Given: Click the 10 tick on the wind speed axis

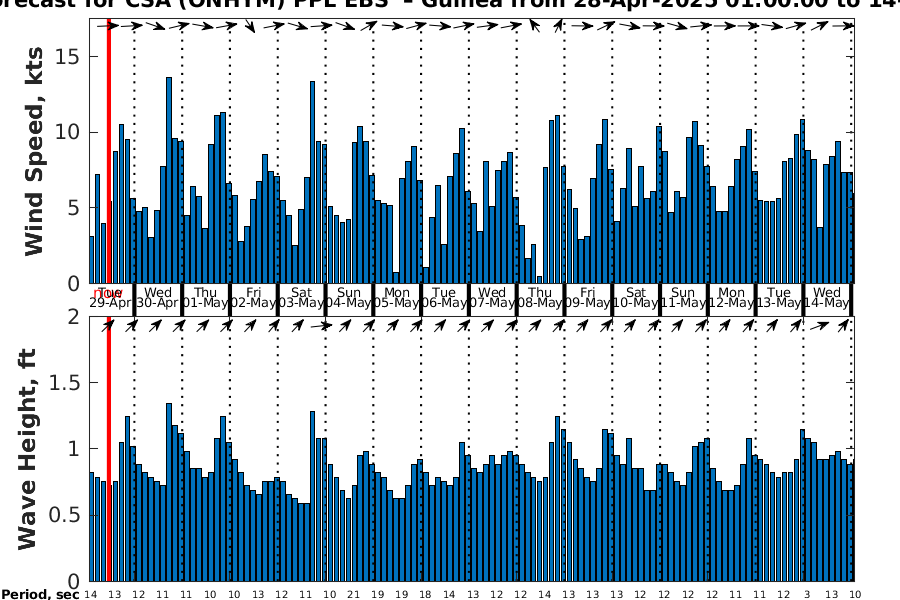Looking at the screenshot, I should coord(68,132).
